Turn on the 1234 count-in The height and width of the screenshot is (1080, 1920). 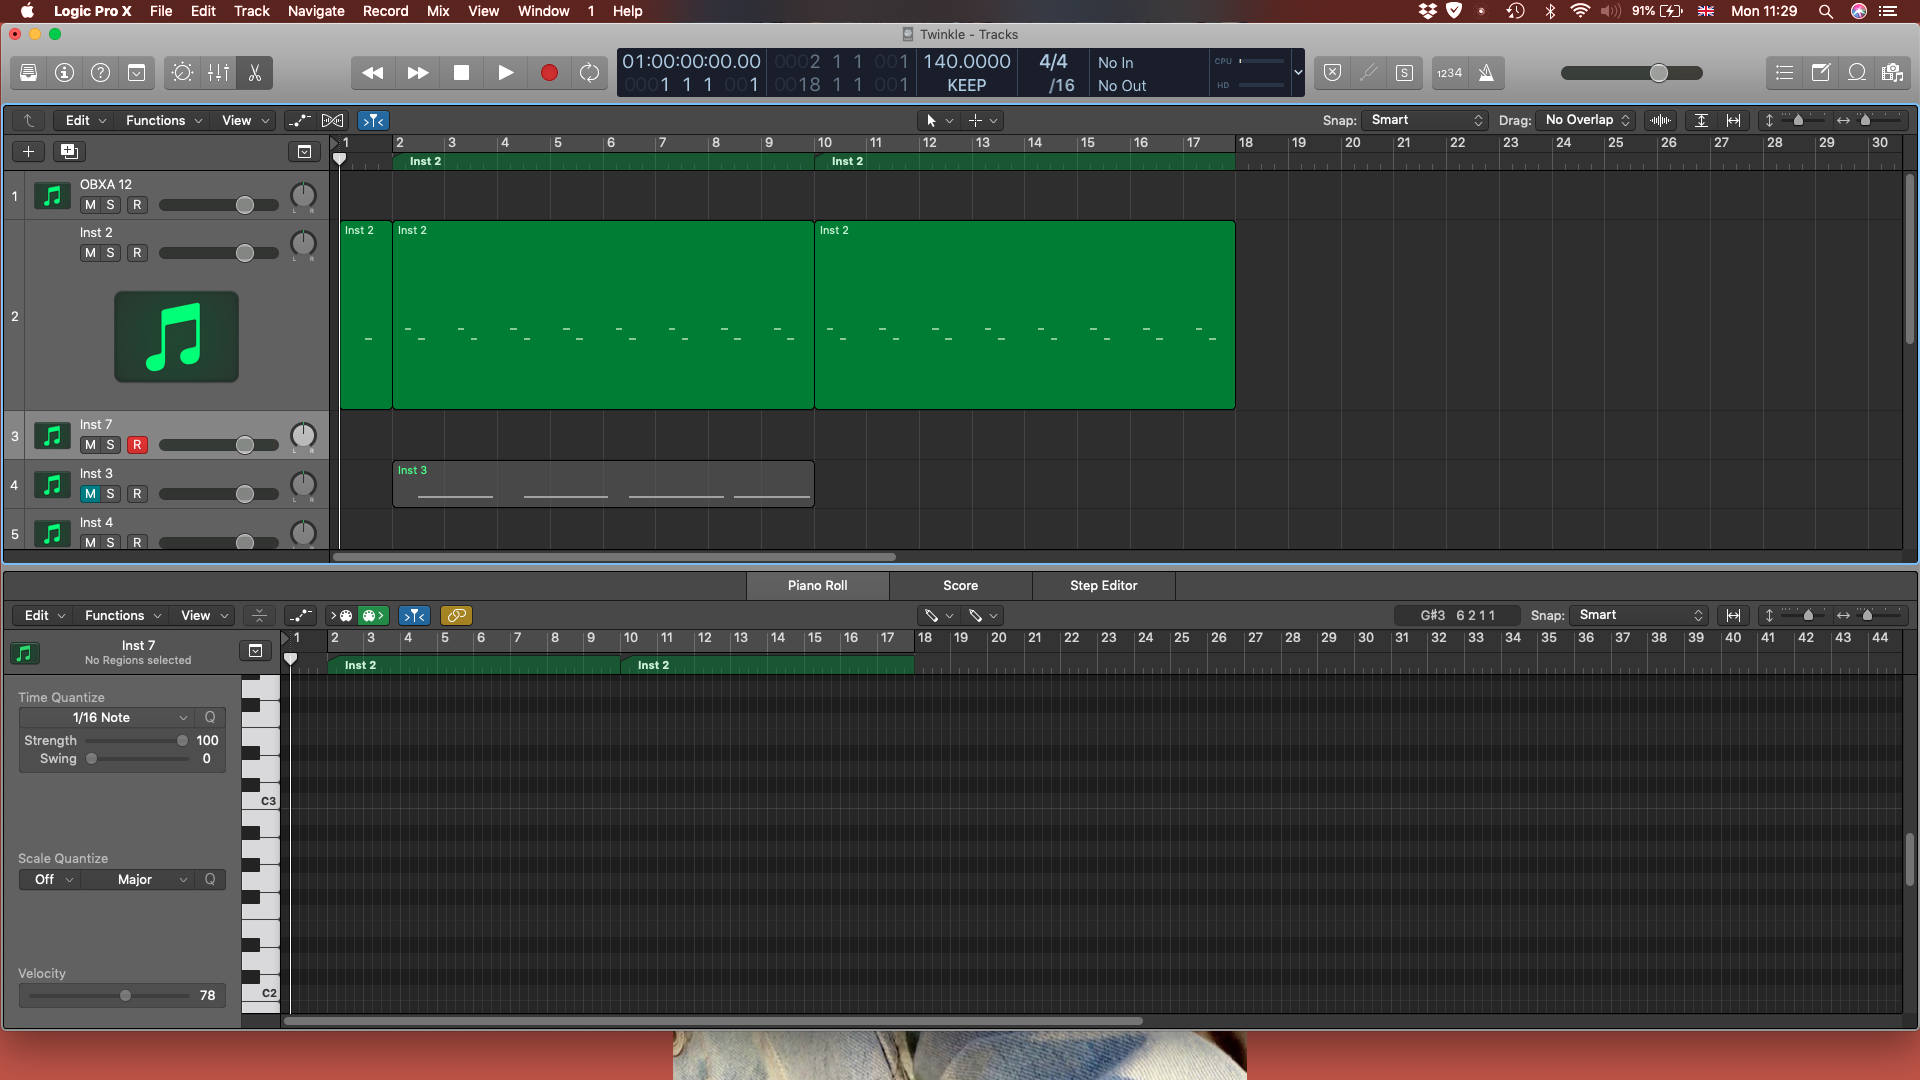[1452, 72]
